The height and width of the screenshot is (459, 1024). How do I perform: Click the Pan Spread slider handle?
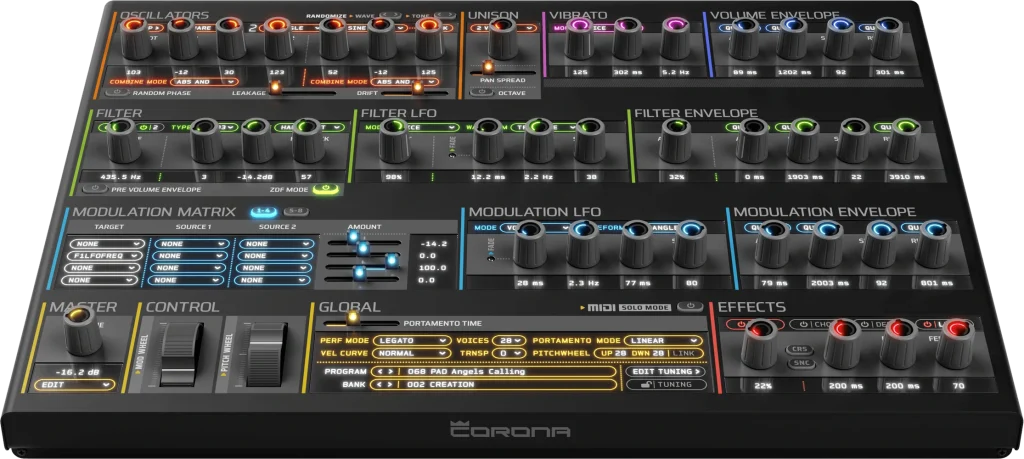[x=487, y=67]
